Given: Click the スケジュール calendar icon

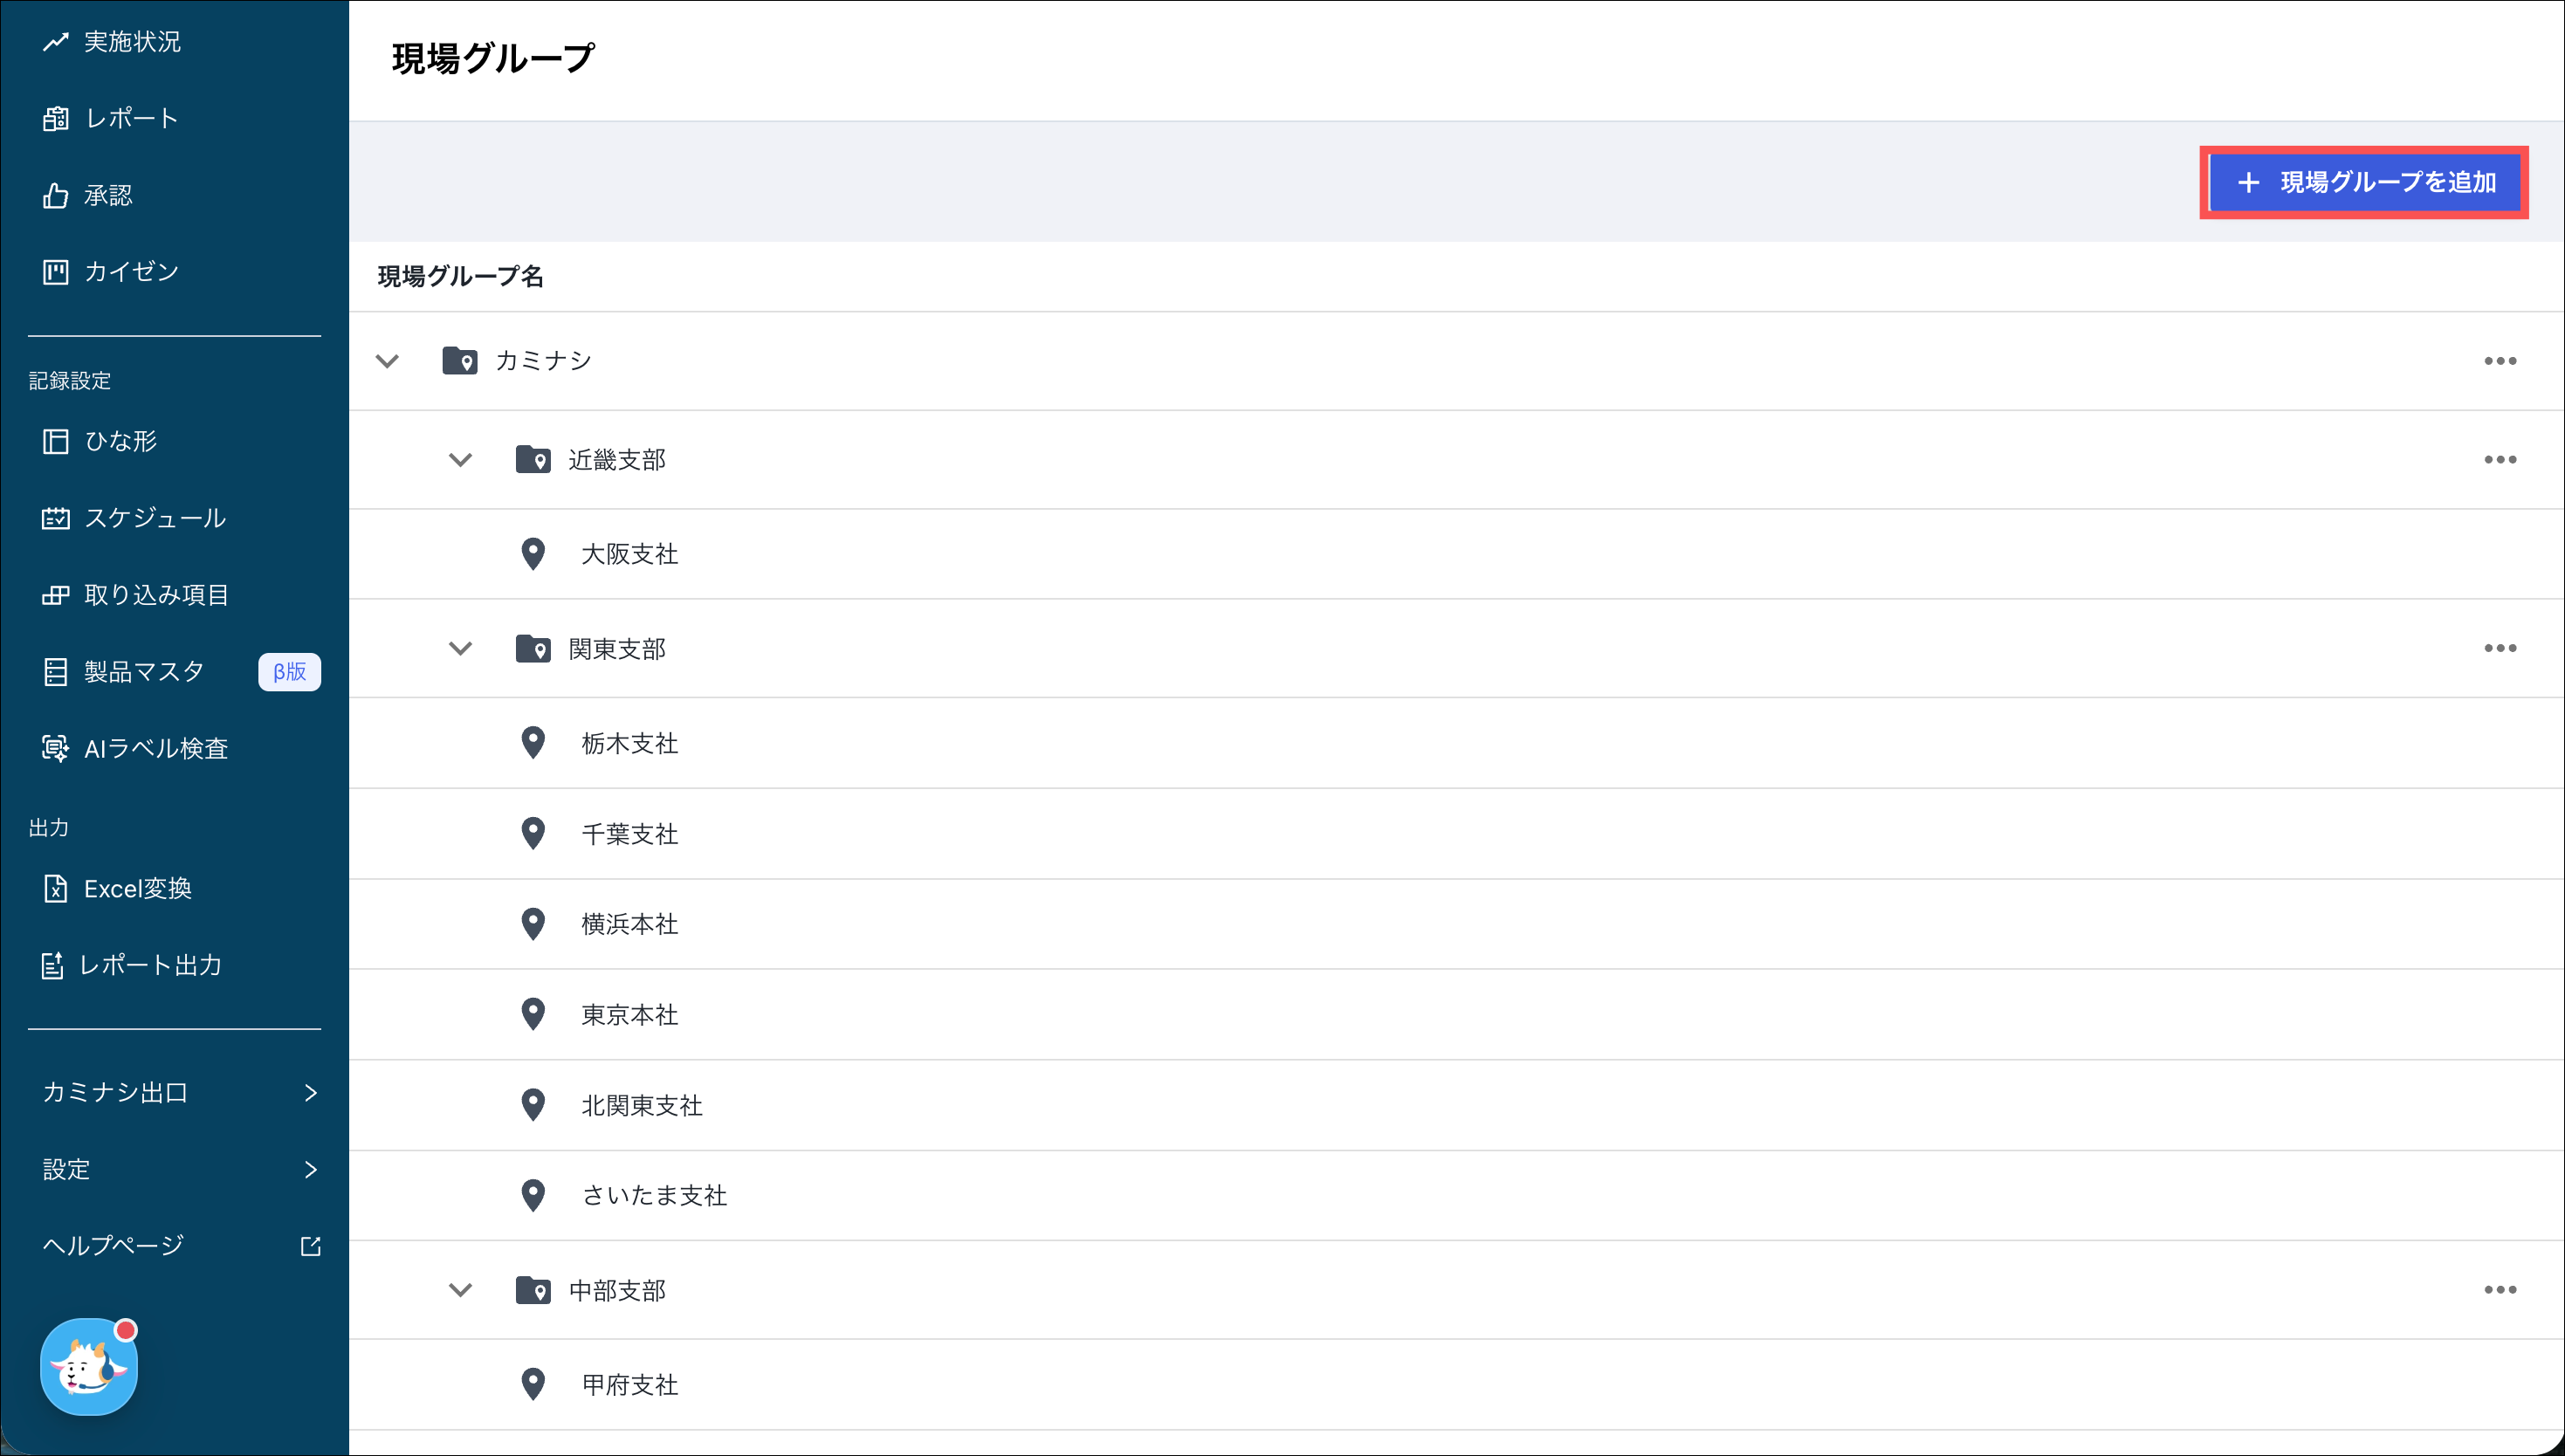Looking at the screenshot, I should [56, 518].
